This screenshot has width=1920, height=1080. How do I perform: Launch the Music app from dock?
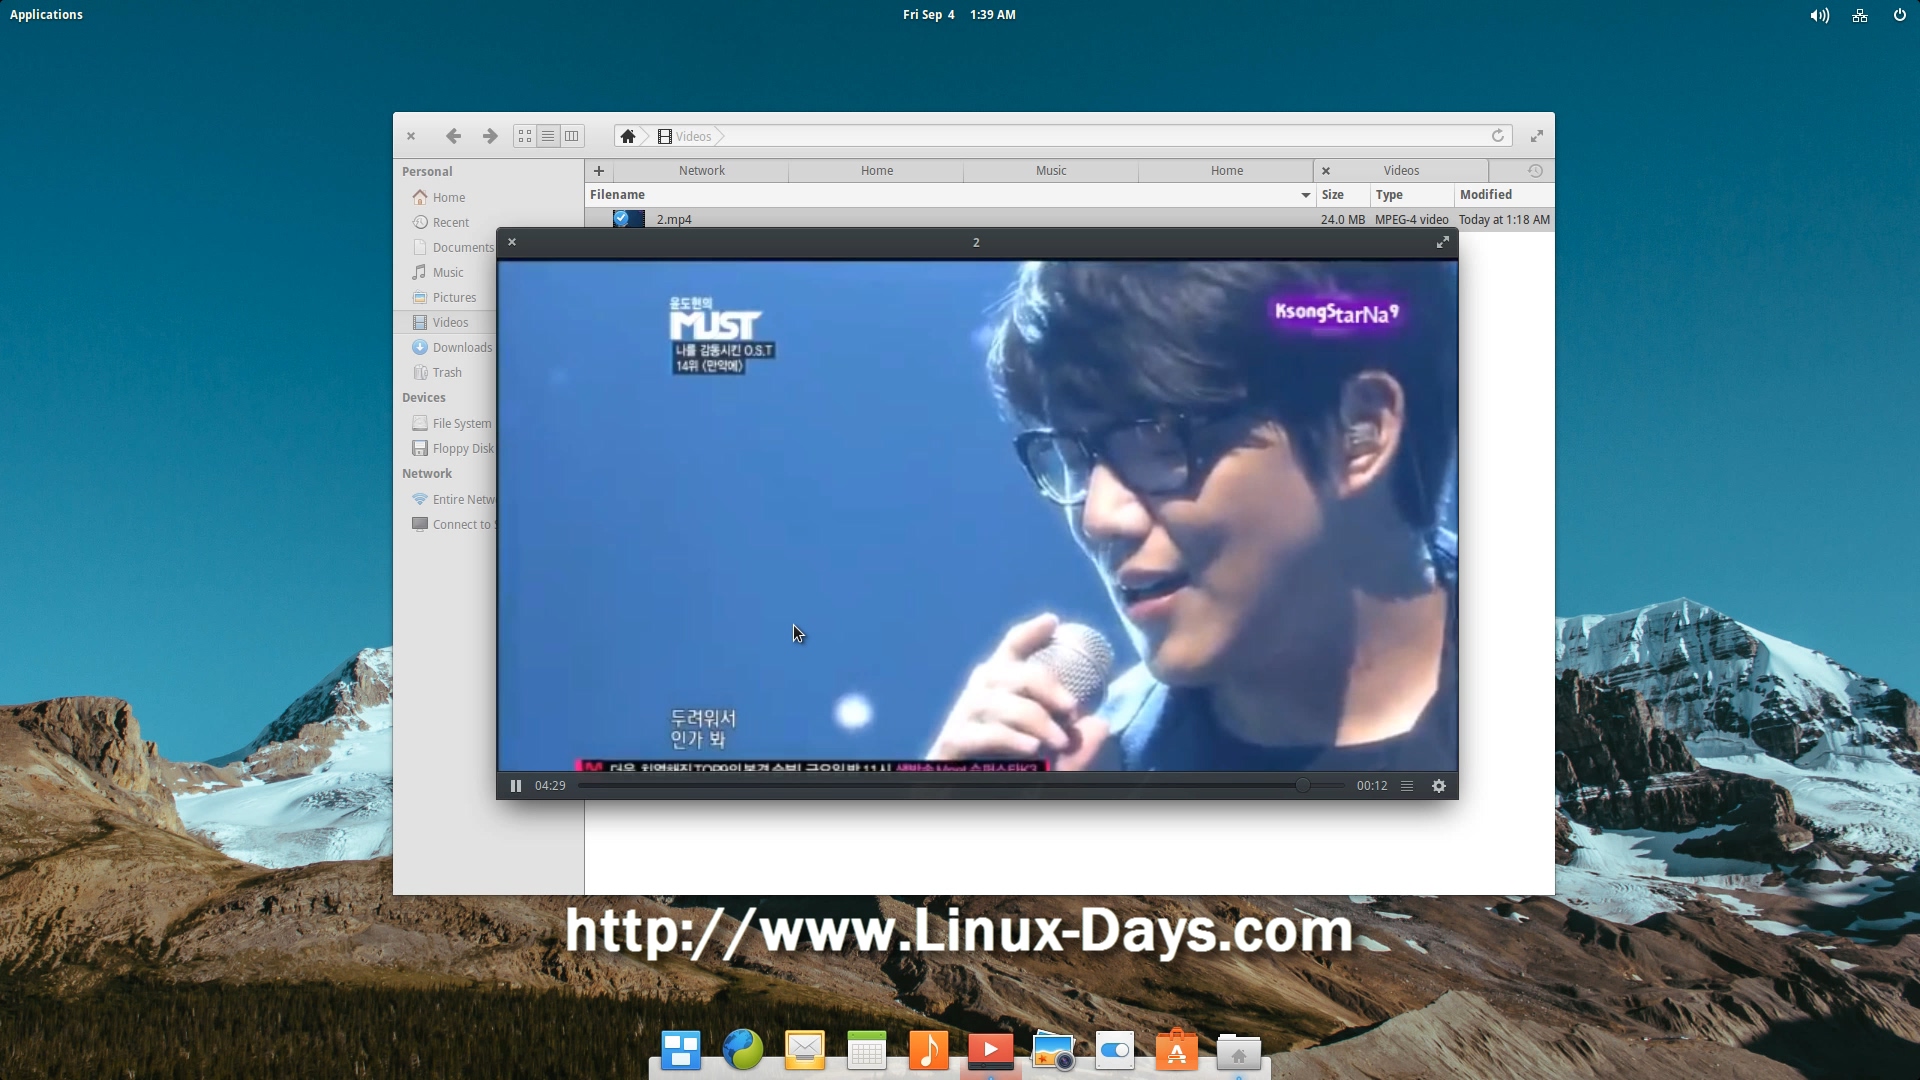click(929, 1051)
